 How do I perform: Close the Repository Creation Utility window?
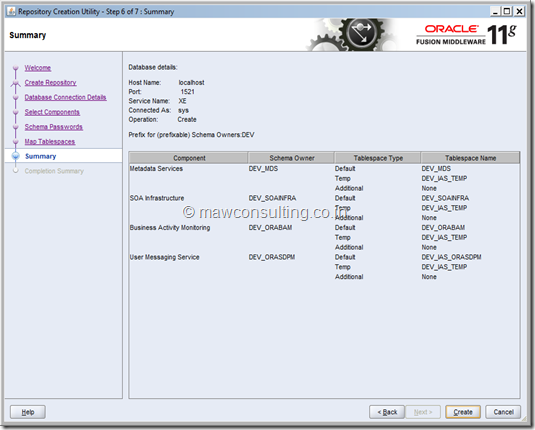519,11
